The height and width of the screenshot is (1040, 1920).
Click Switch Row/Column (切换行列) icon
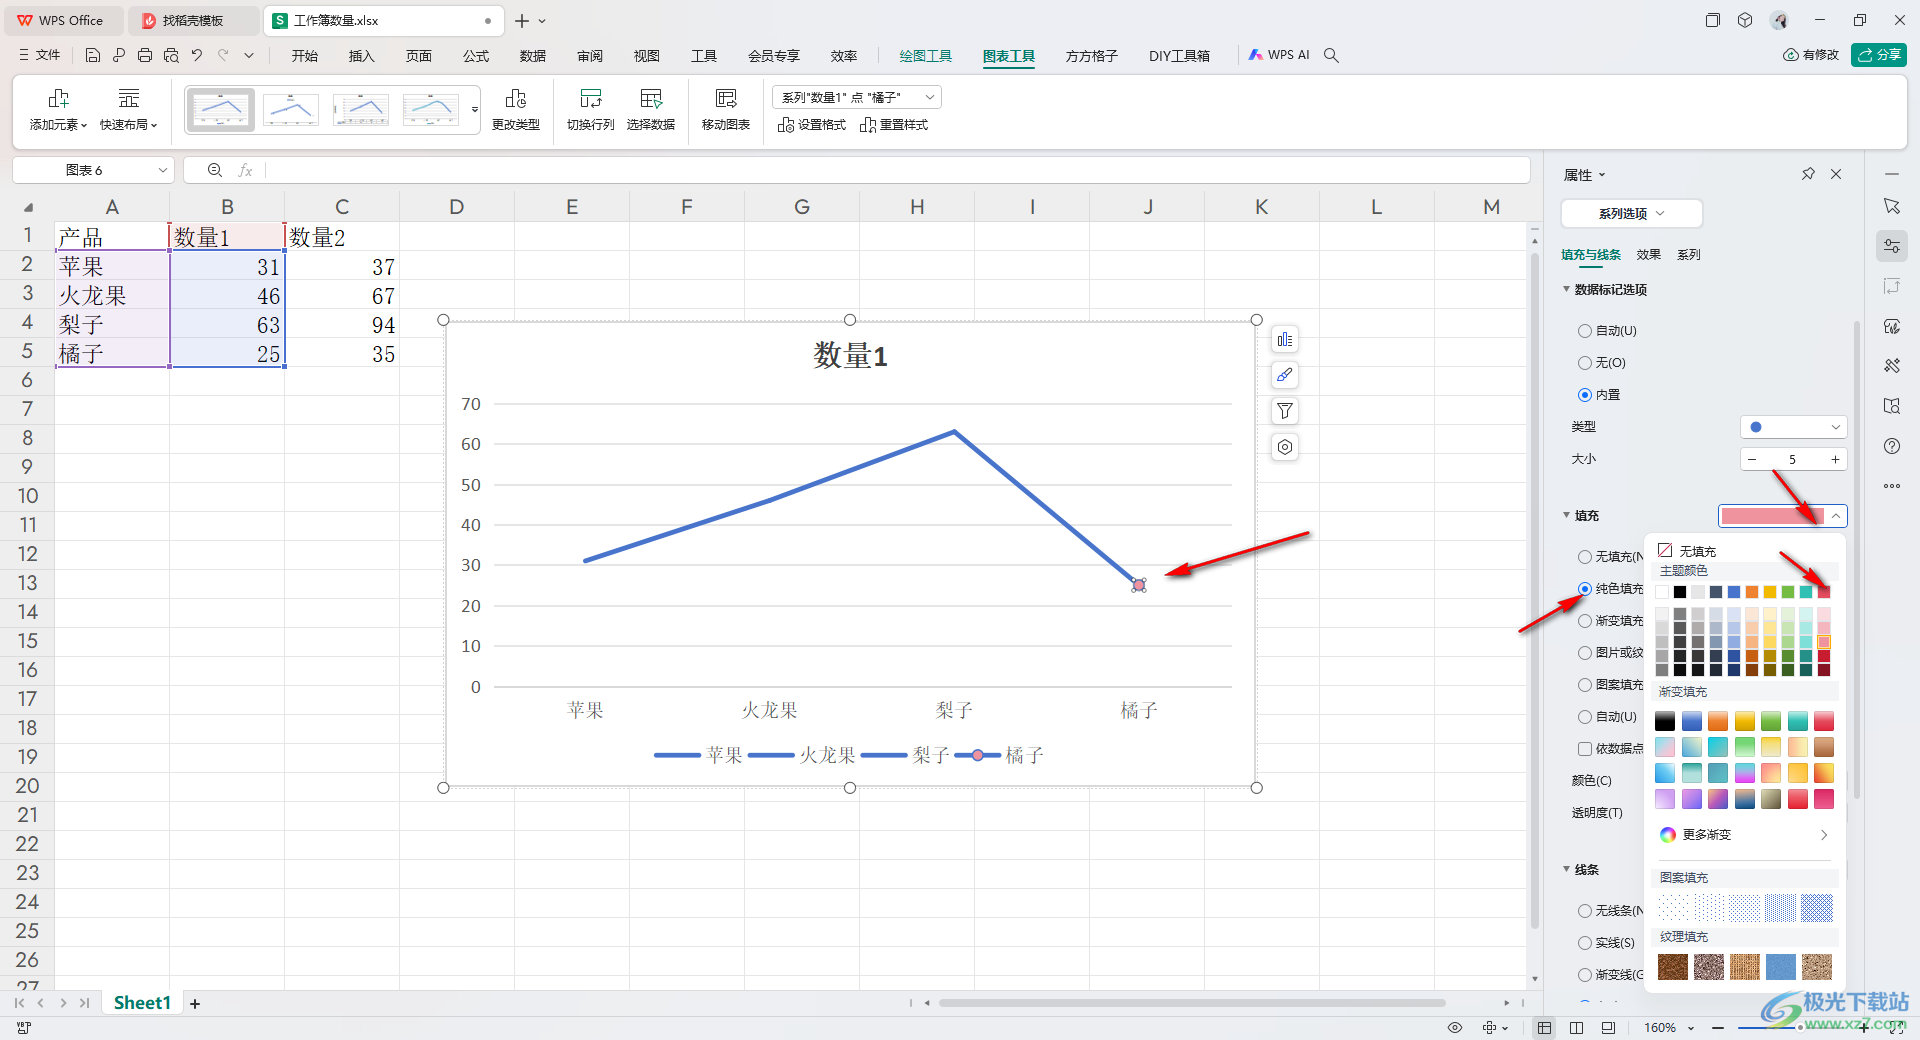click(590, 109)
